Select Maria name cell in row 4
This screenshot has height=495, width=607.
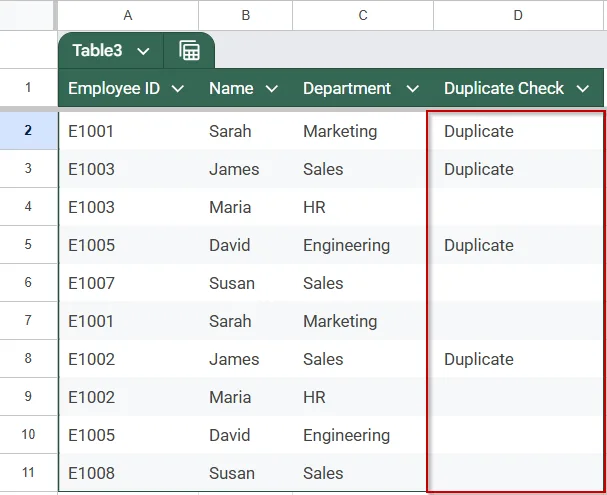(246, 207)
